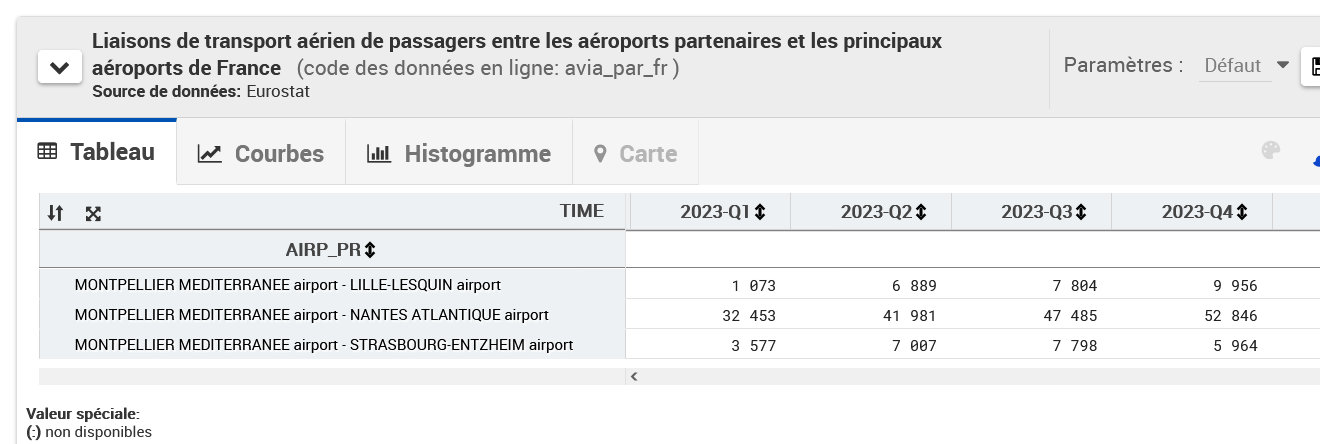Open the Paramètres Défaut dropdown
This screenshot has width=1320, height=444.
(1246, 66)
